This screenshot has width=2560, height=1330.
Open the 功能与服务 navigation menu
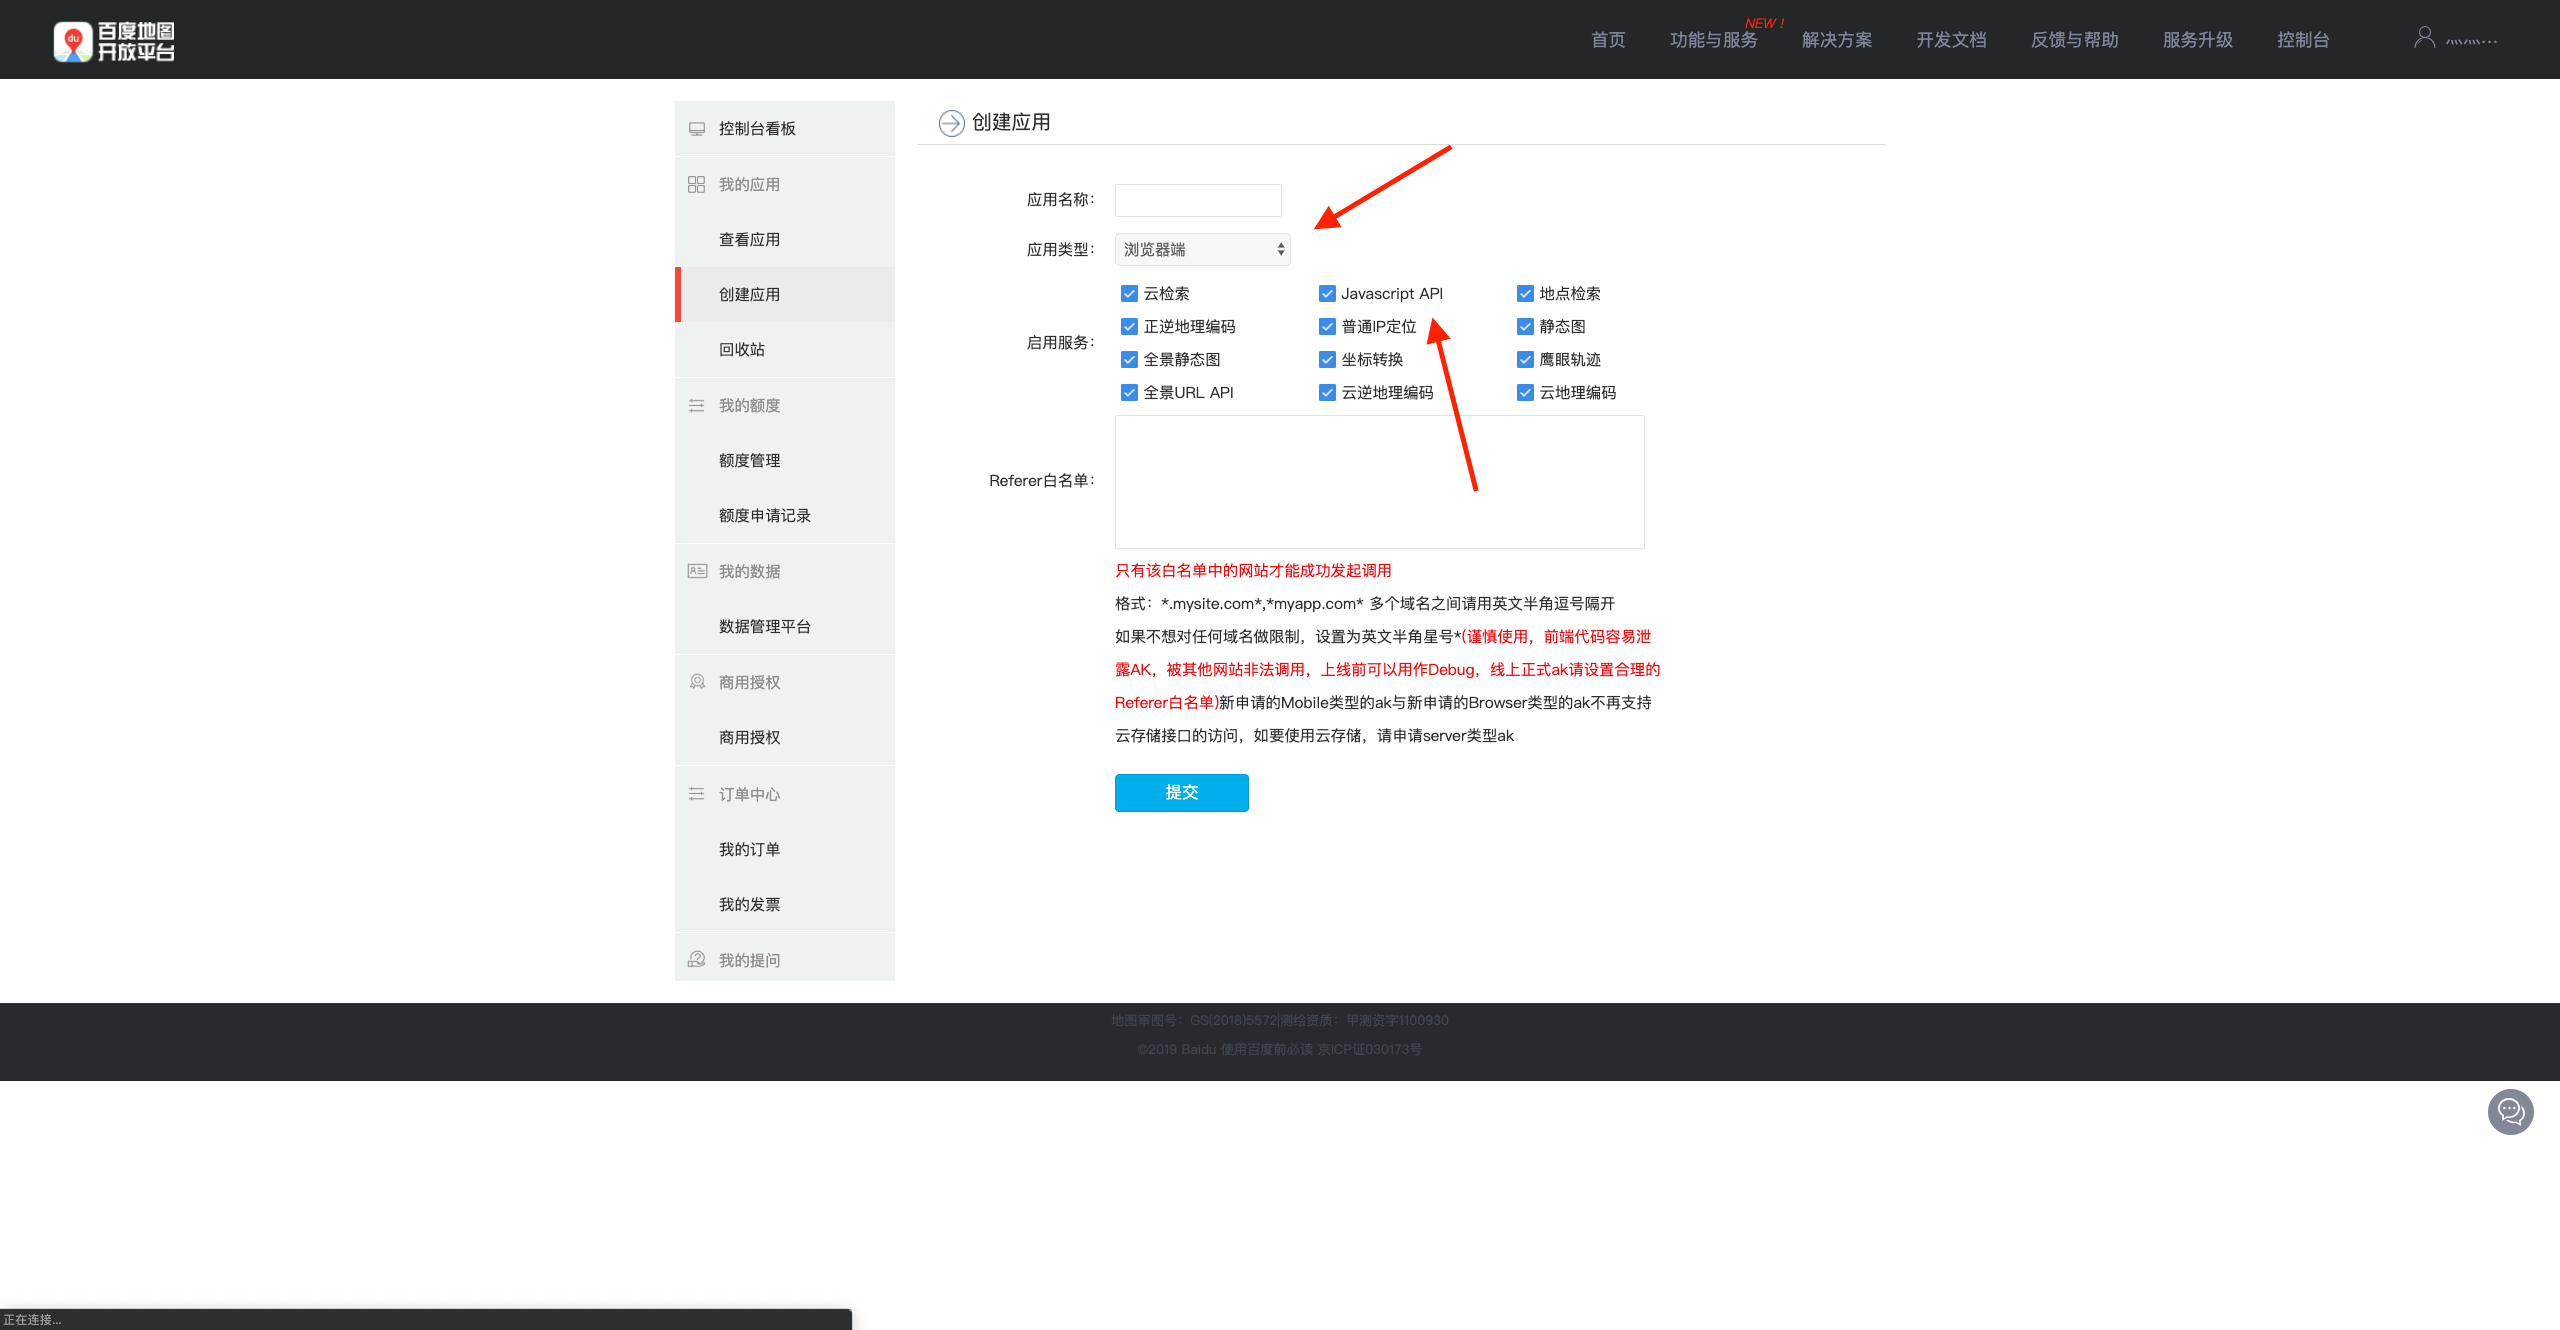click(1713, 40)
